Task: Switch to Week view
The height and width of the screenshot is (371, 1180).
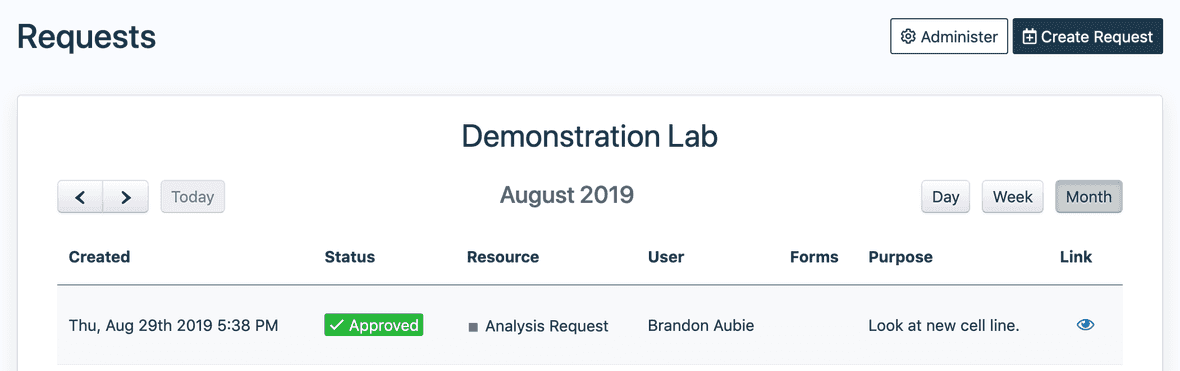Action: point(1012,197)
